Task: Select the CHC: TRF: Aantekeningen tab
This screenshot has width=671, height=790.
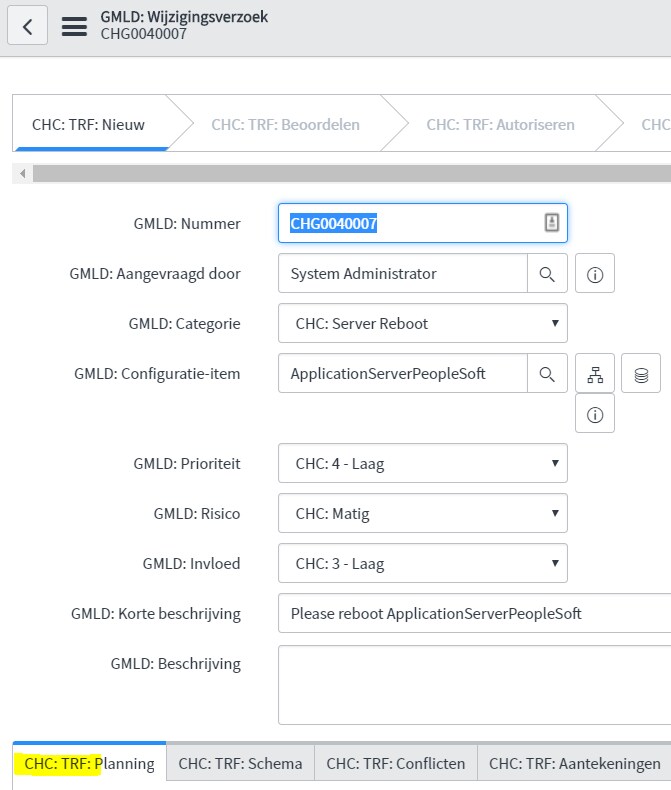Action: pos(574,763)
